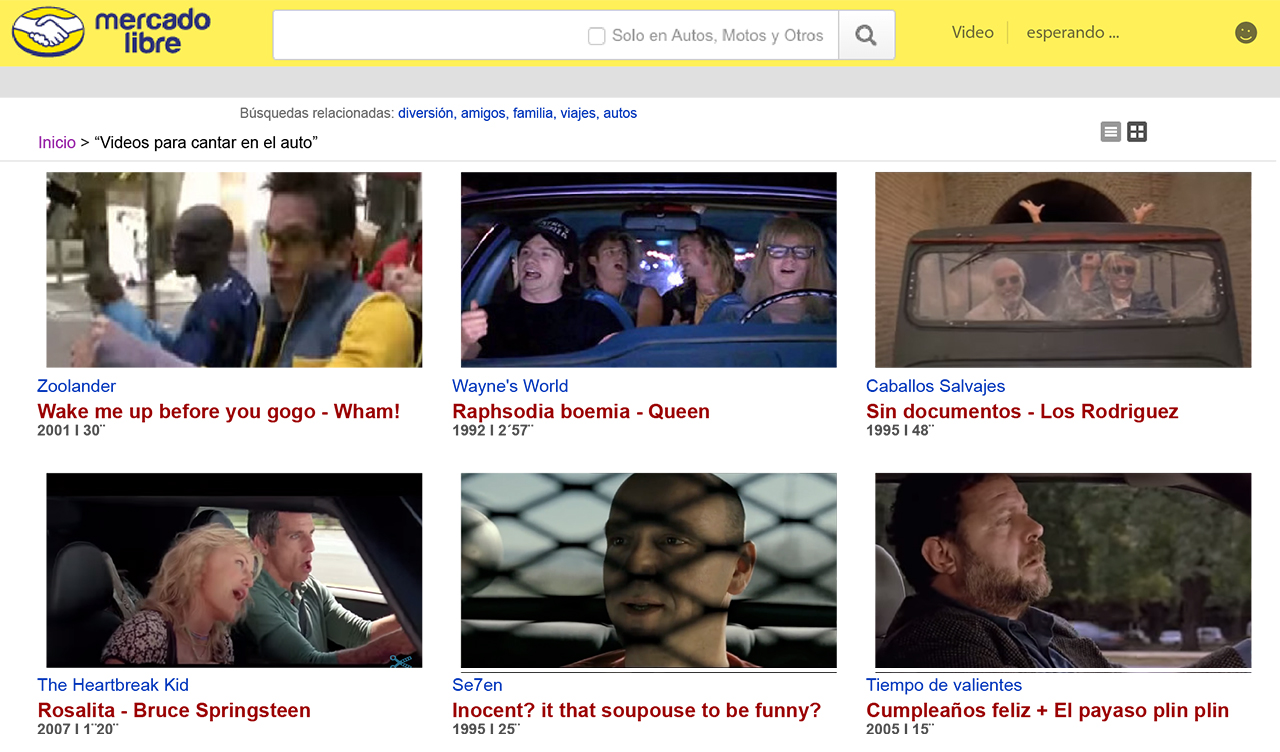Click the Mercado Libre handshake logo
Viewport: 1280px width, 752px height.
(48, 32)
